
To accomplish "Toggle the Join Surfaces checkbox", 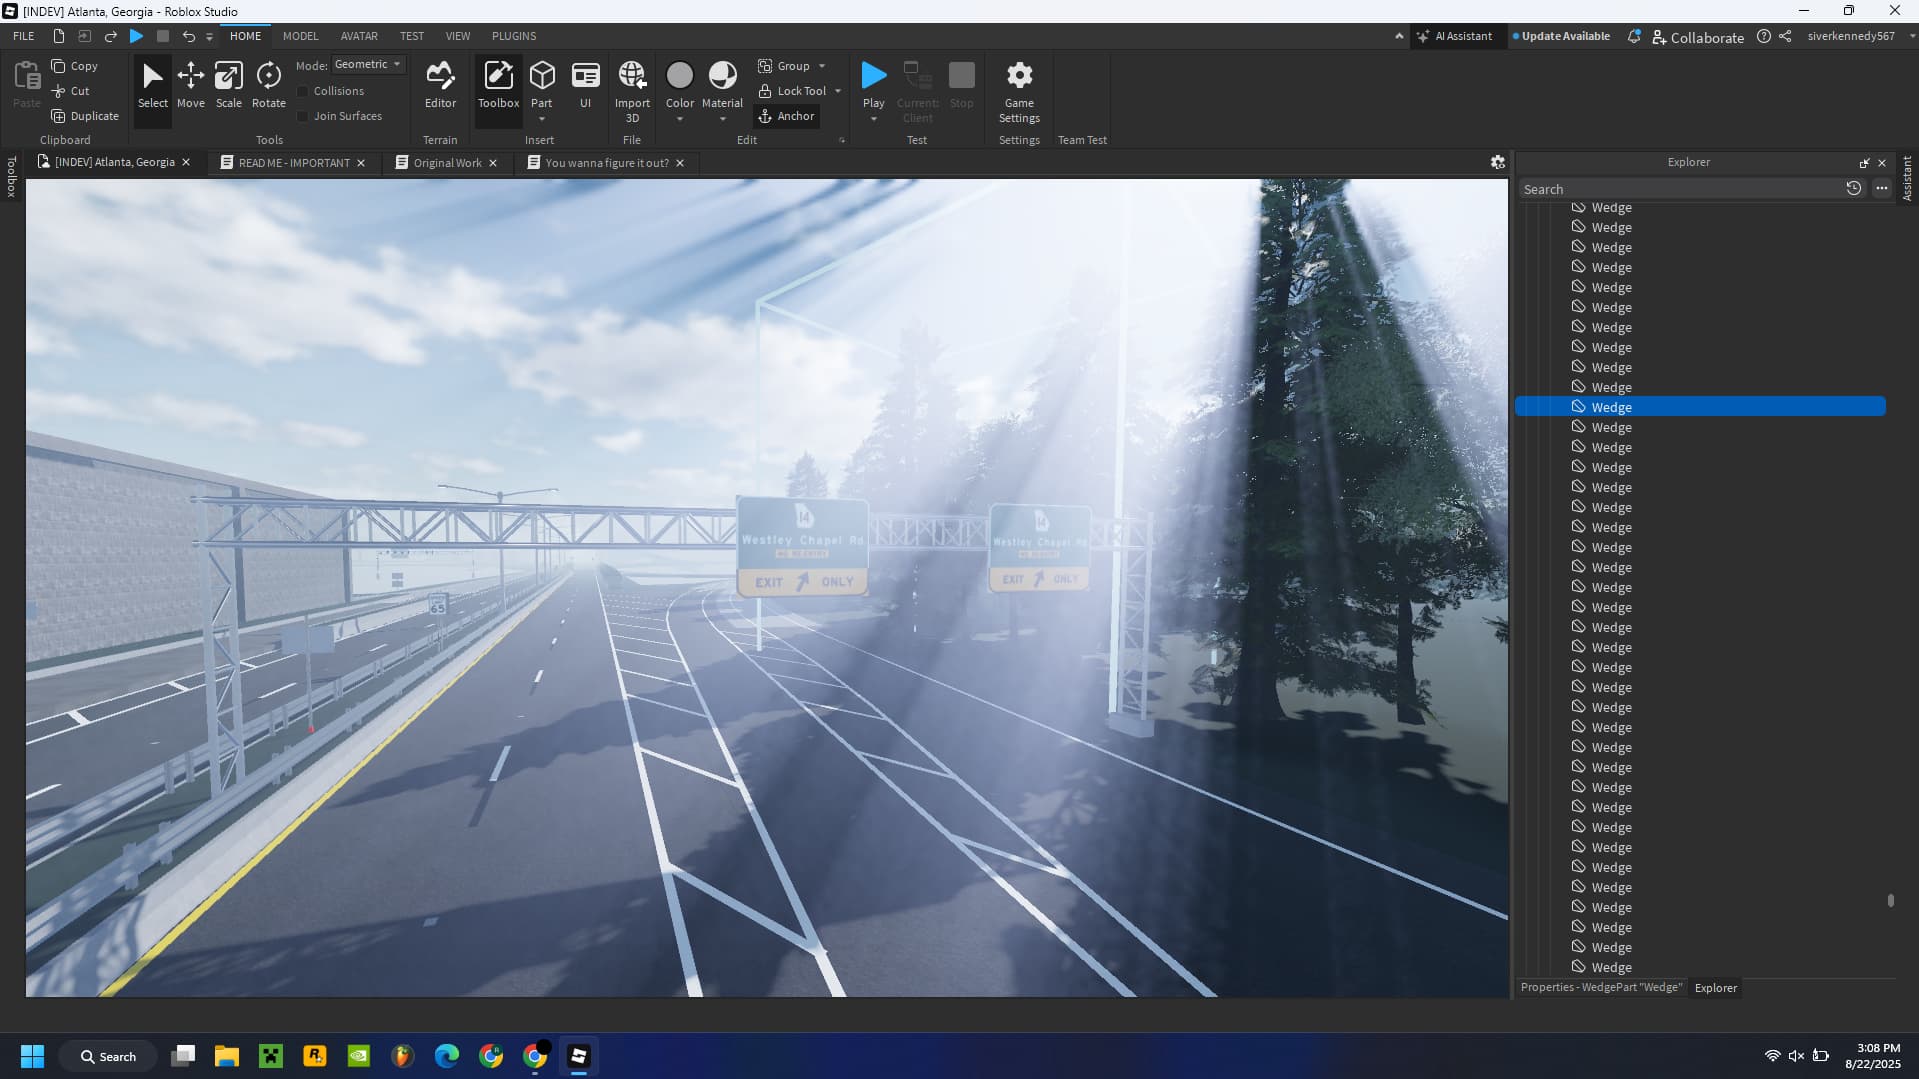I will click(x=303, y=116).
